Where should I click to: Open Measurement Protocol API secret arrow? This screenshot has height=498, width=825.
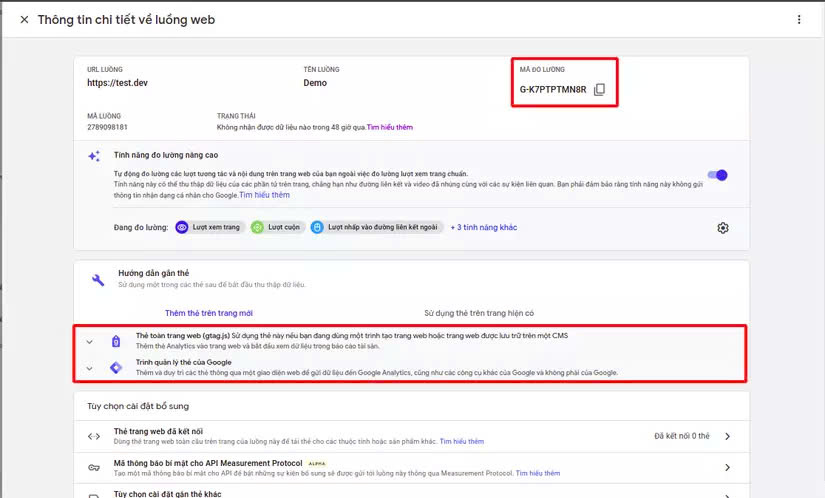point(727,467)
